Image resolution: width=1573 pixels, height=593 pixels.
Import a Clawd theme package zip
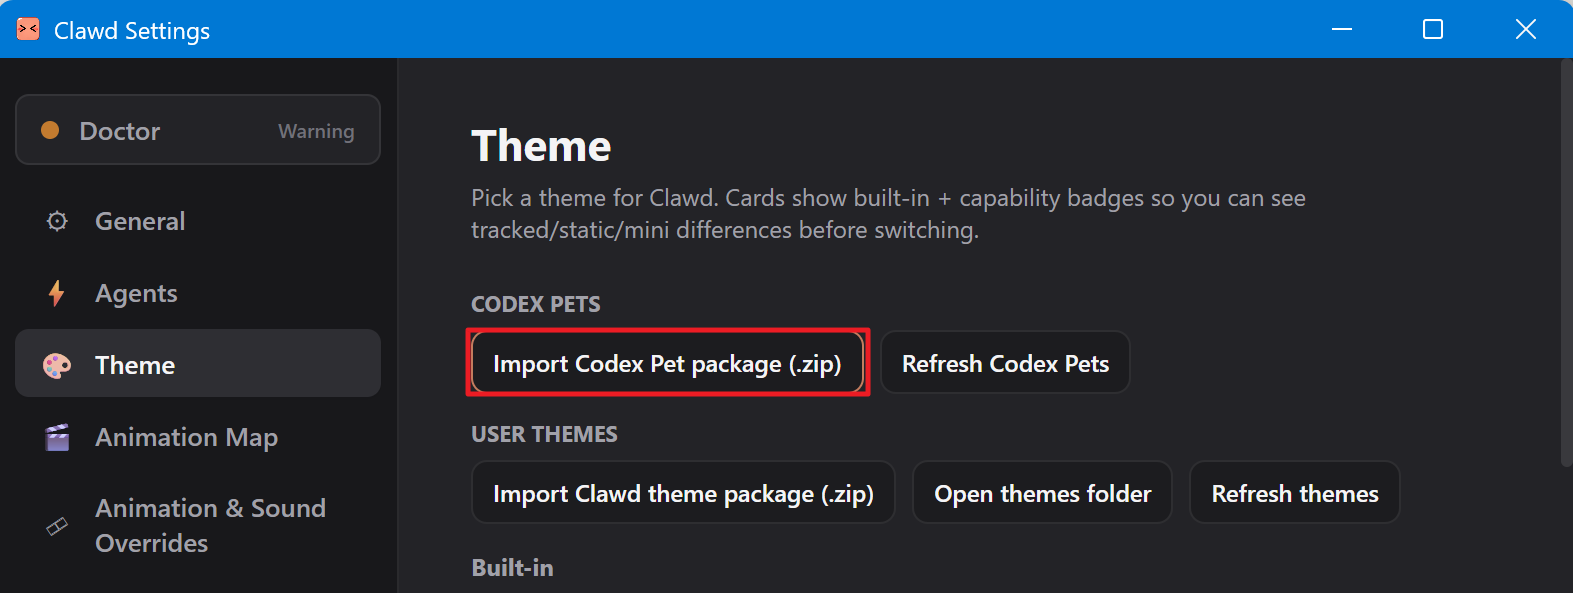click(683, 493)
